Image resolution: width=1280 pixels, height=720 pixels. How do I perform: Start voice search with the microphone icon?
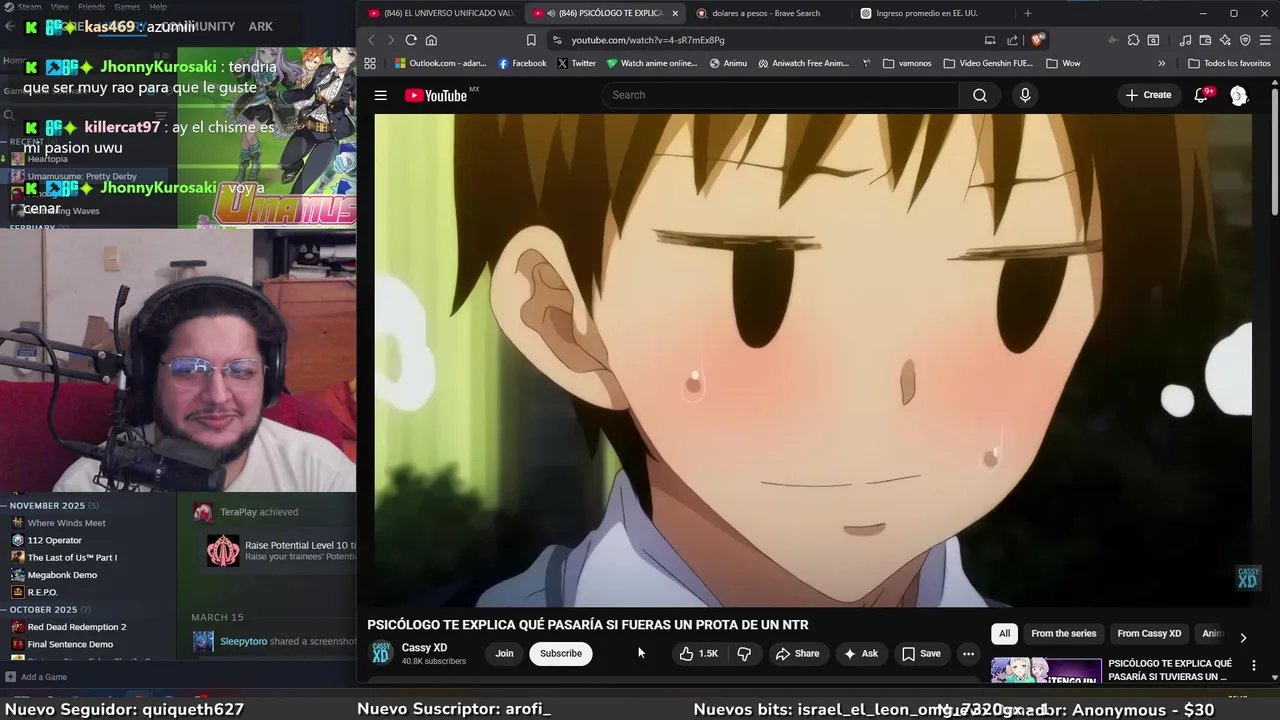(x=1024, y=95)
